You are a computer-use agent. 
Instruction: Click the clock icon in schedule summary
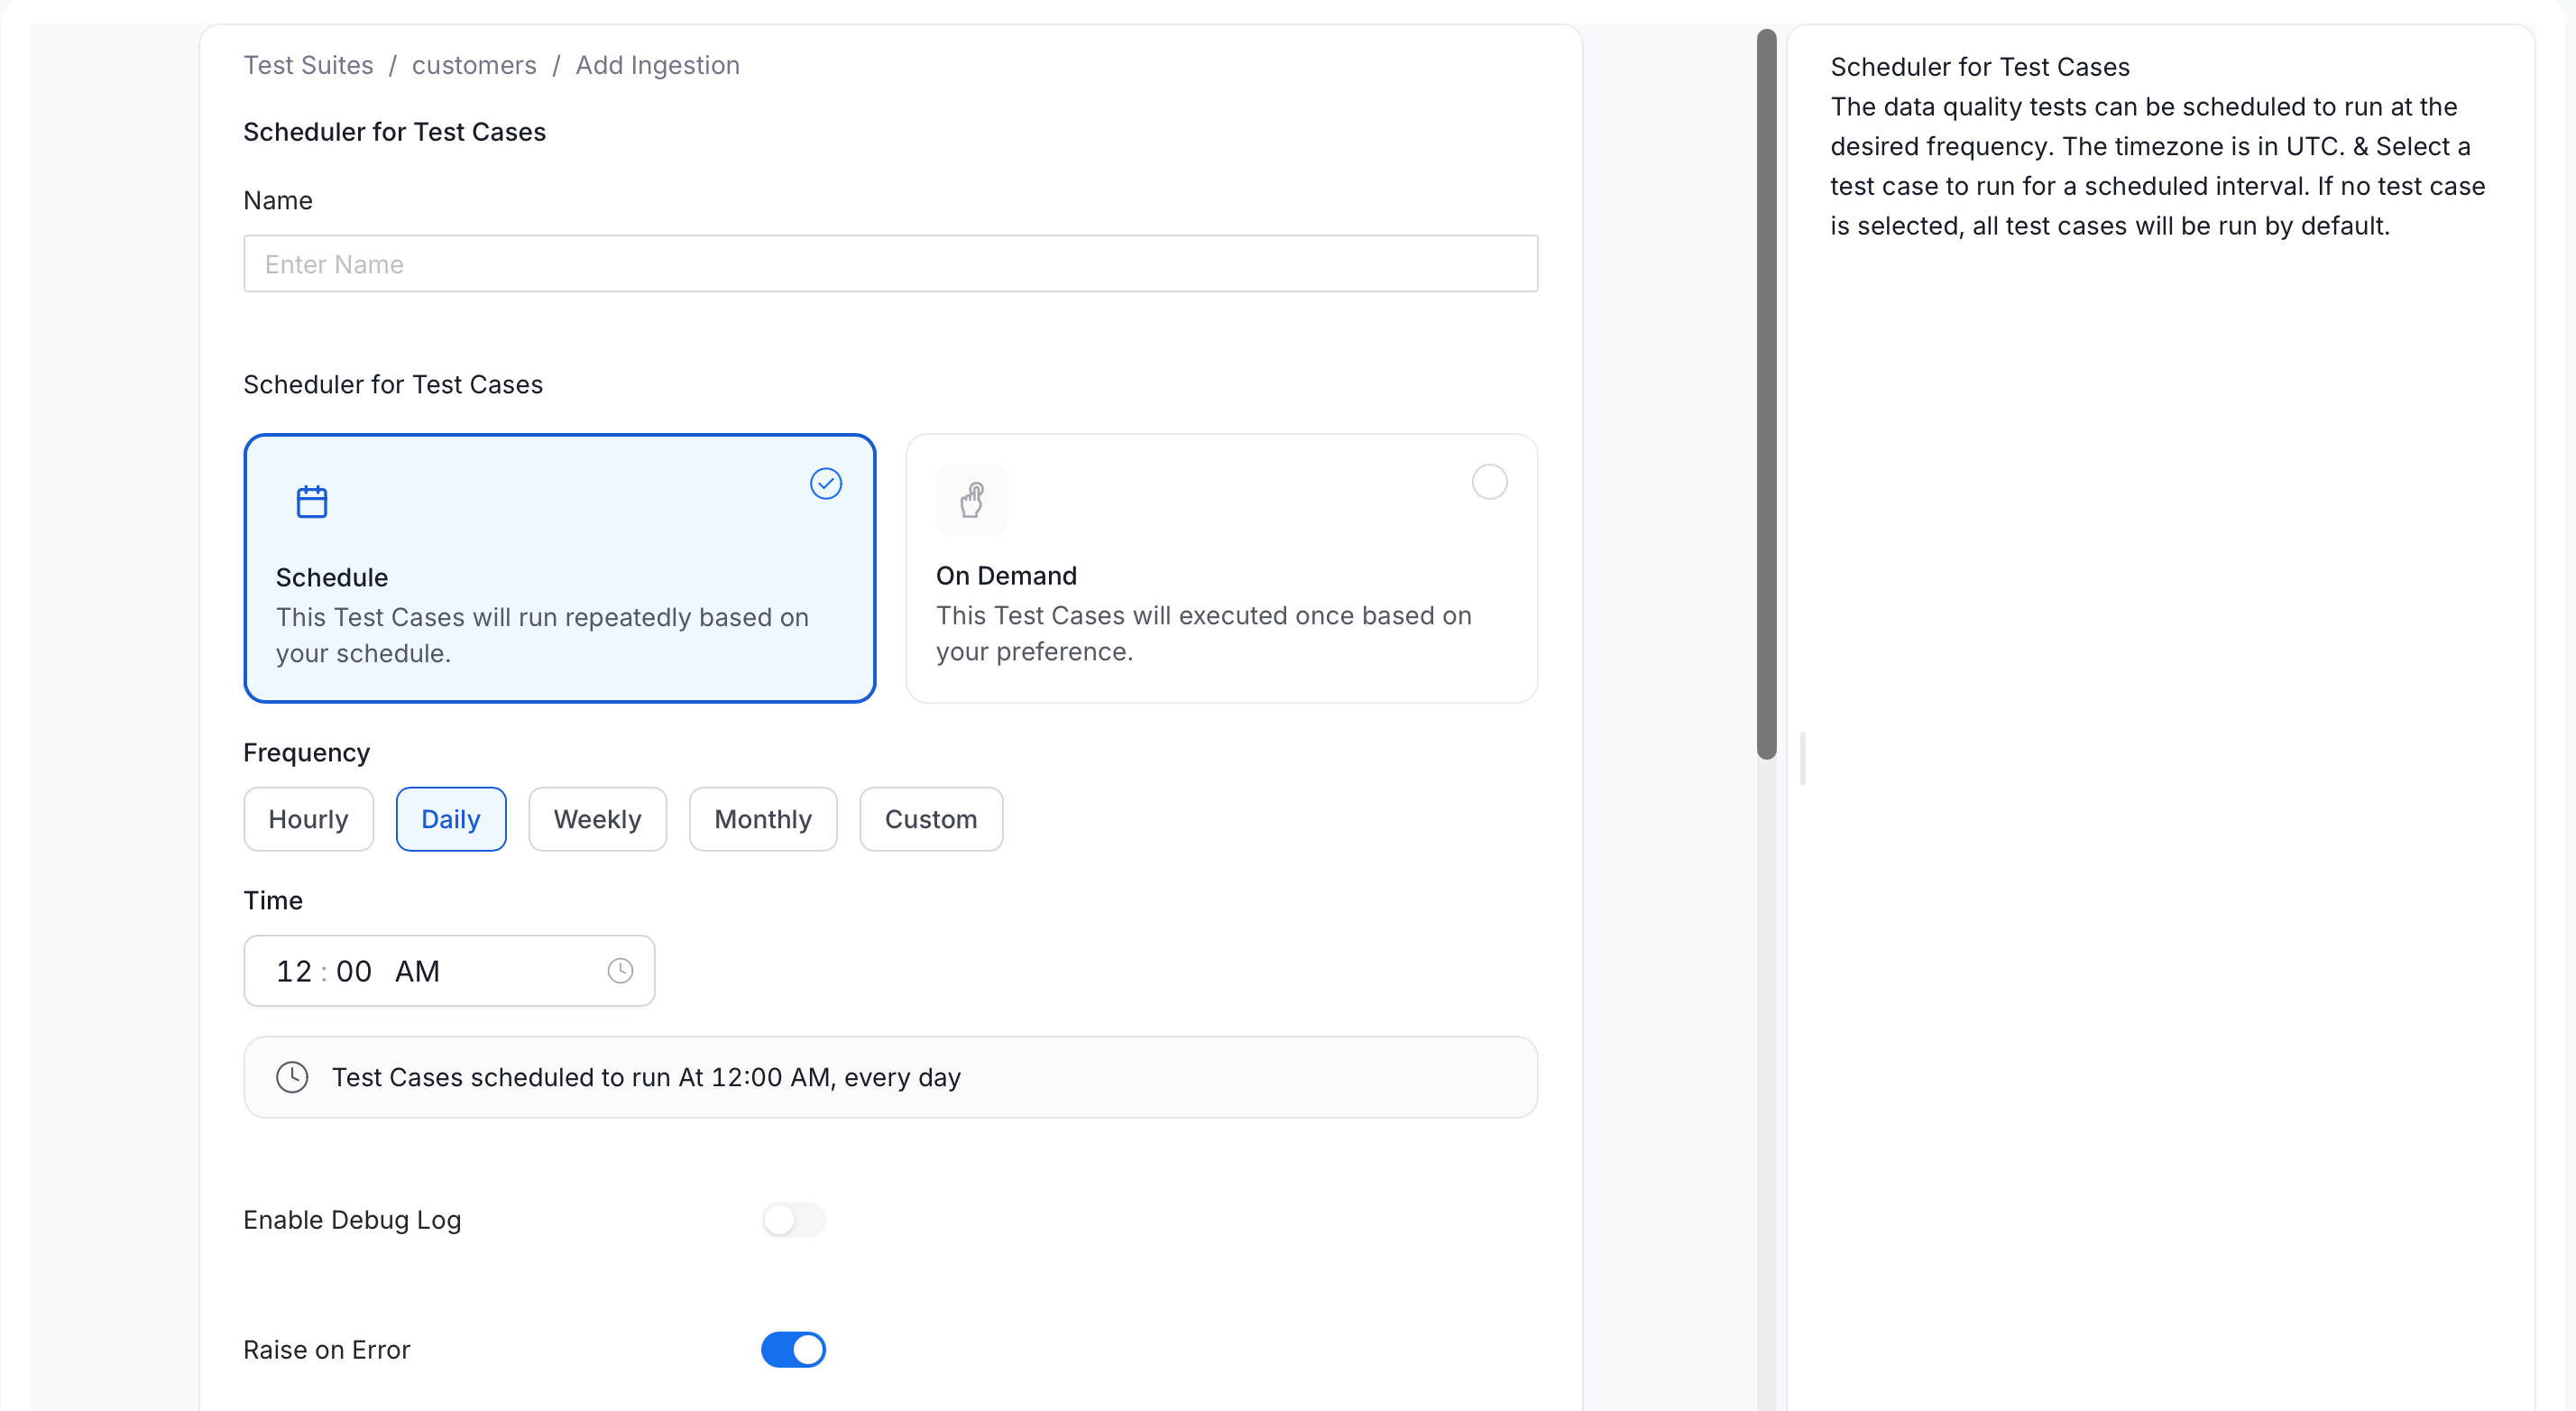(292, 1077)
